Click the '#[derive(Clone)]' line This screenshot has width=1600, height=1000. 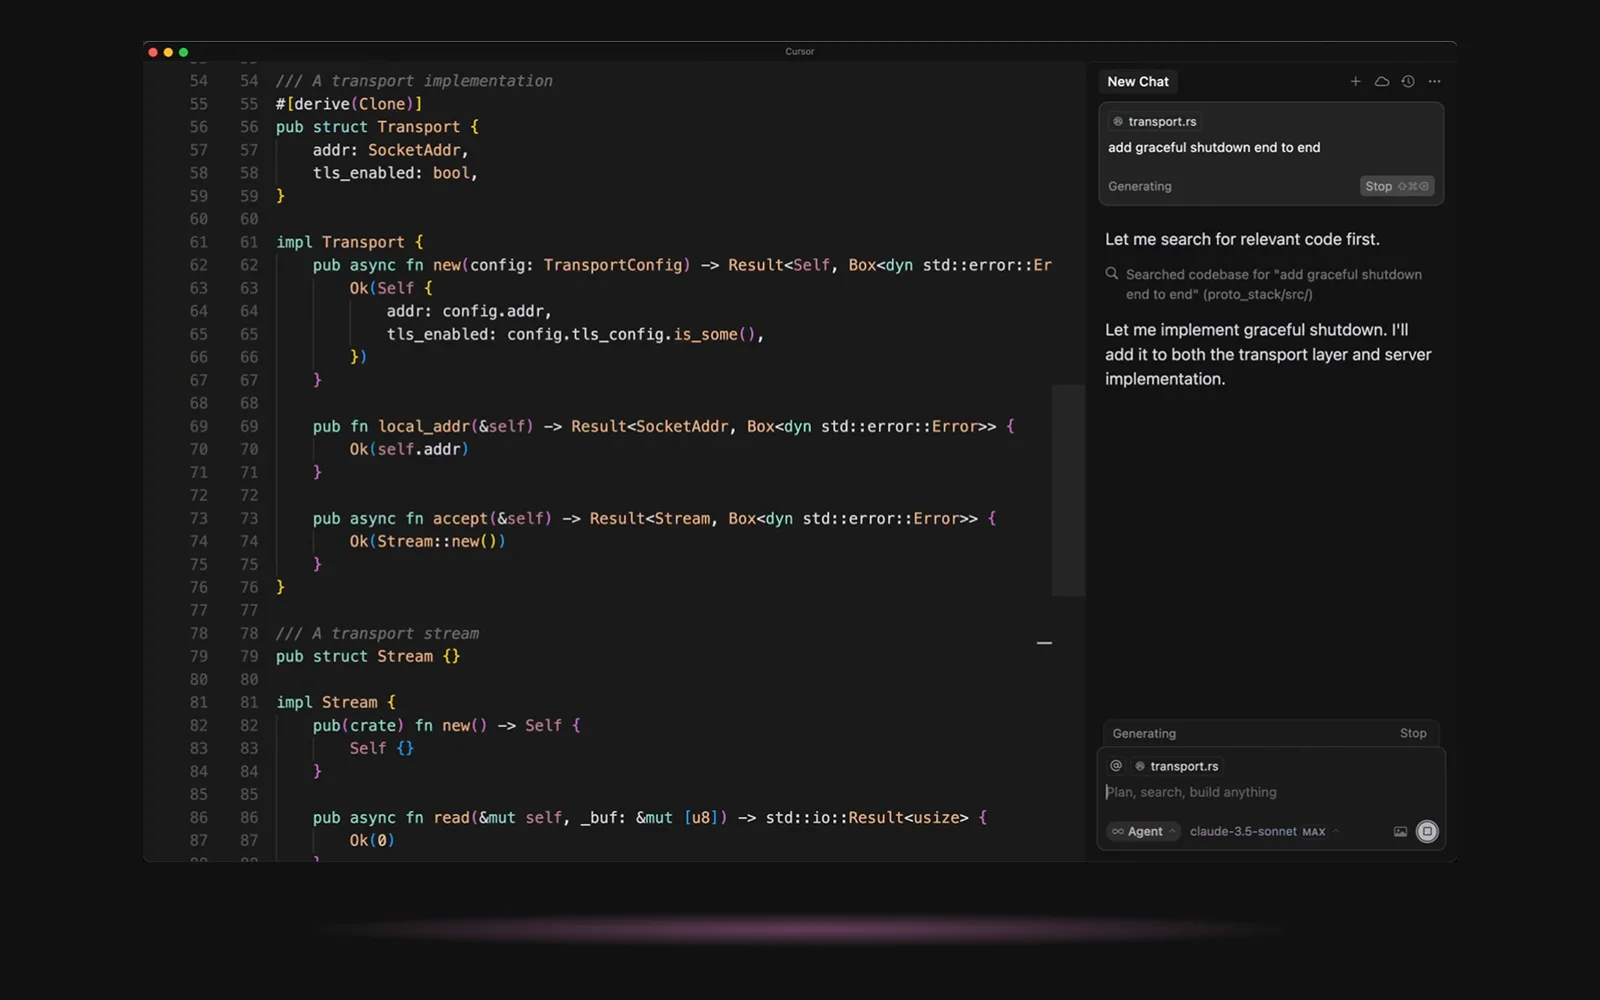tap(349, 104)
